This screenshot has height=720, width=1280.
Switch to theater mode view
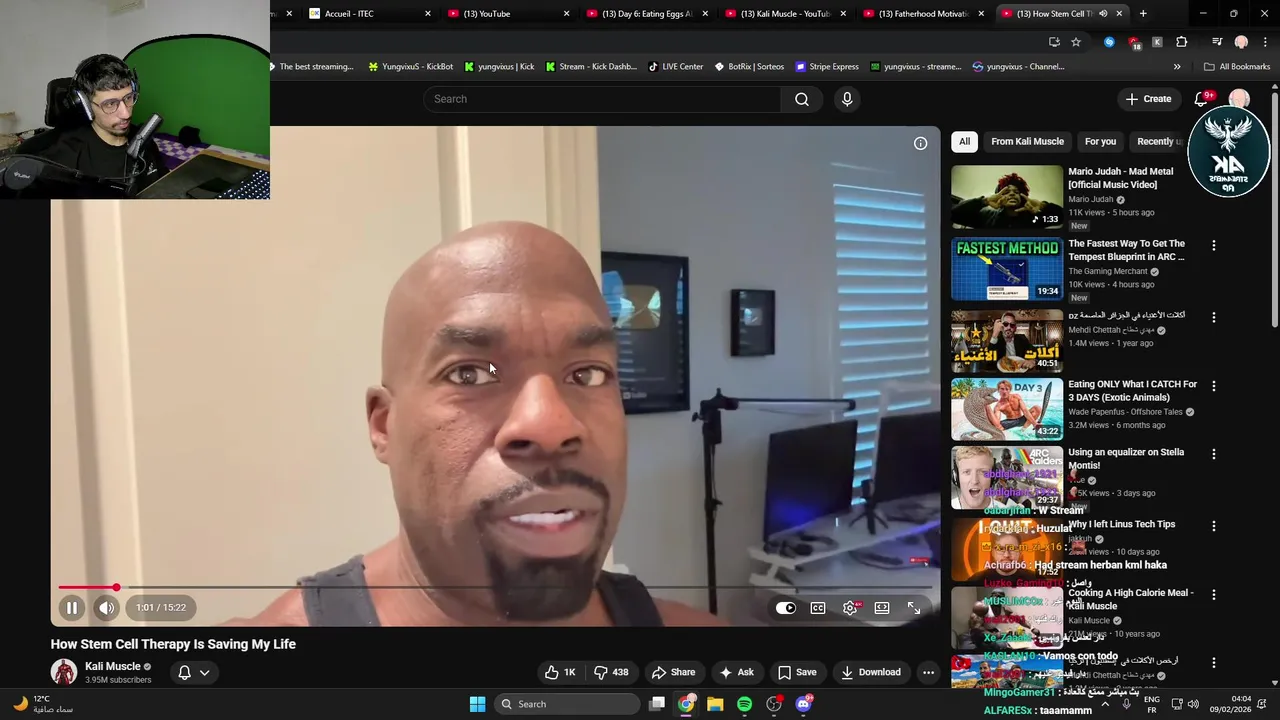coord(882,608)
